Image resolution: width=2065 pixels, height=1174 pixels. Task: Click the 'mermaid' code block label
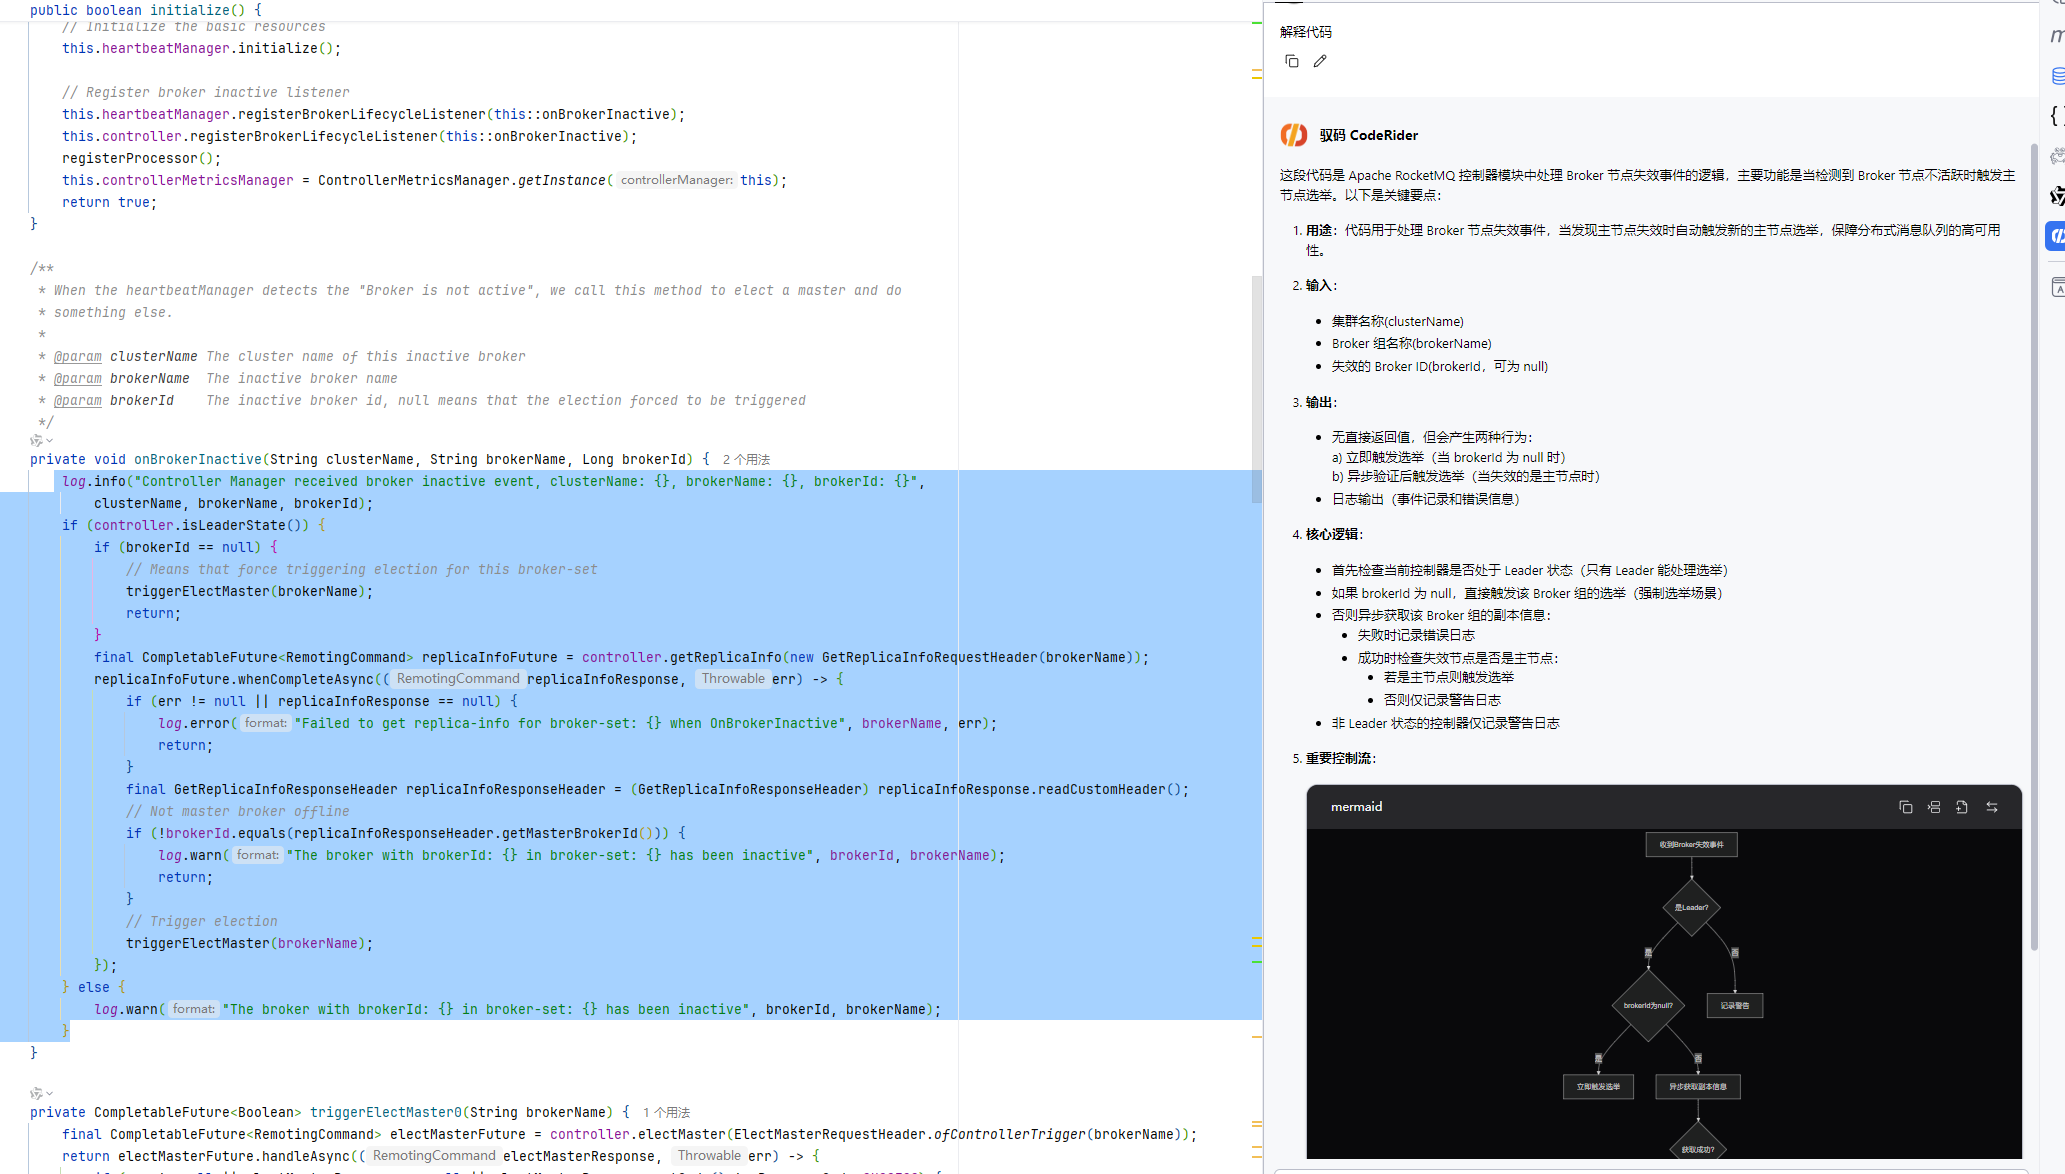[x=1356, y=807]
